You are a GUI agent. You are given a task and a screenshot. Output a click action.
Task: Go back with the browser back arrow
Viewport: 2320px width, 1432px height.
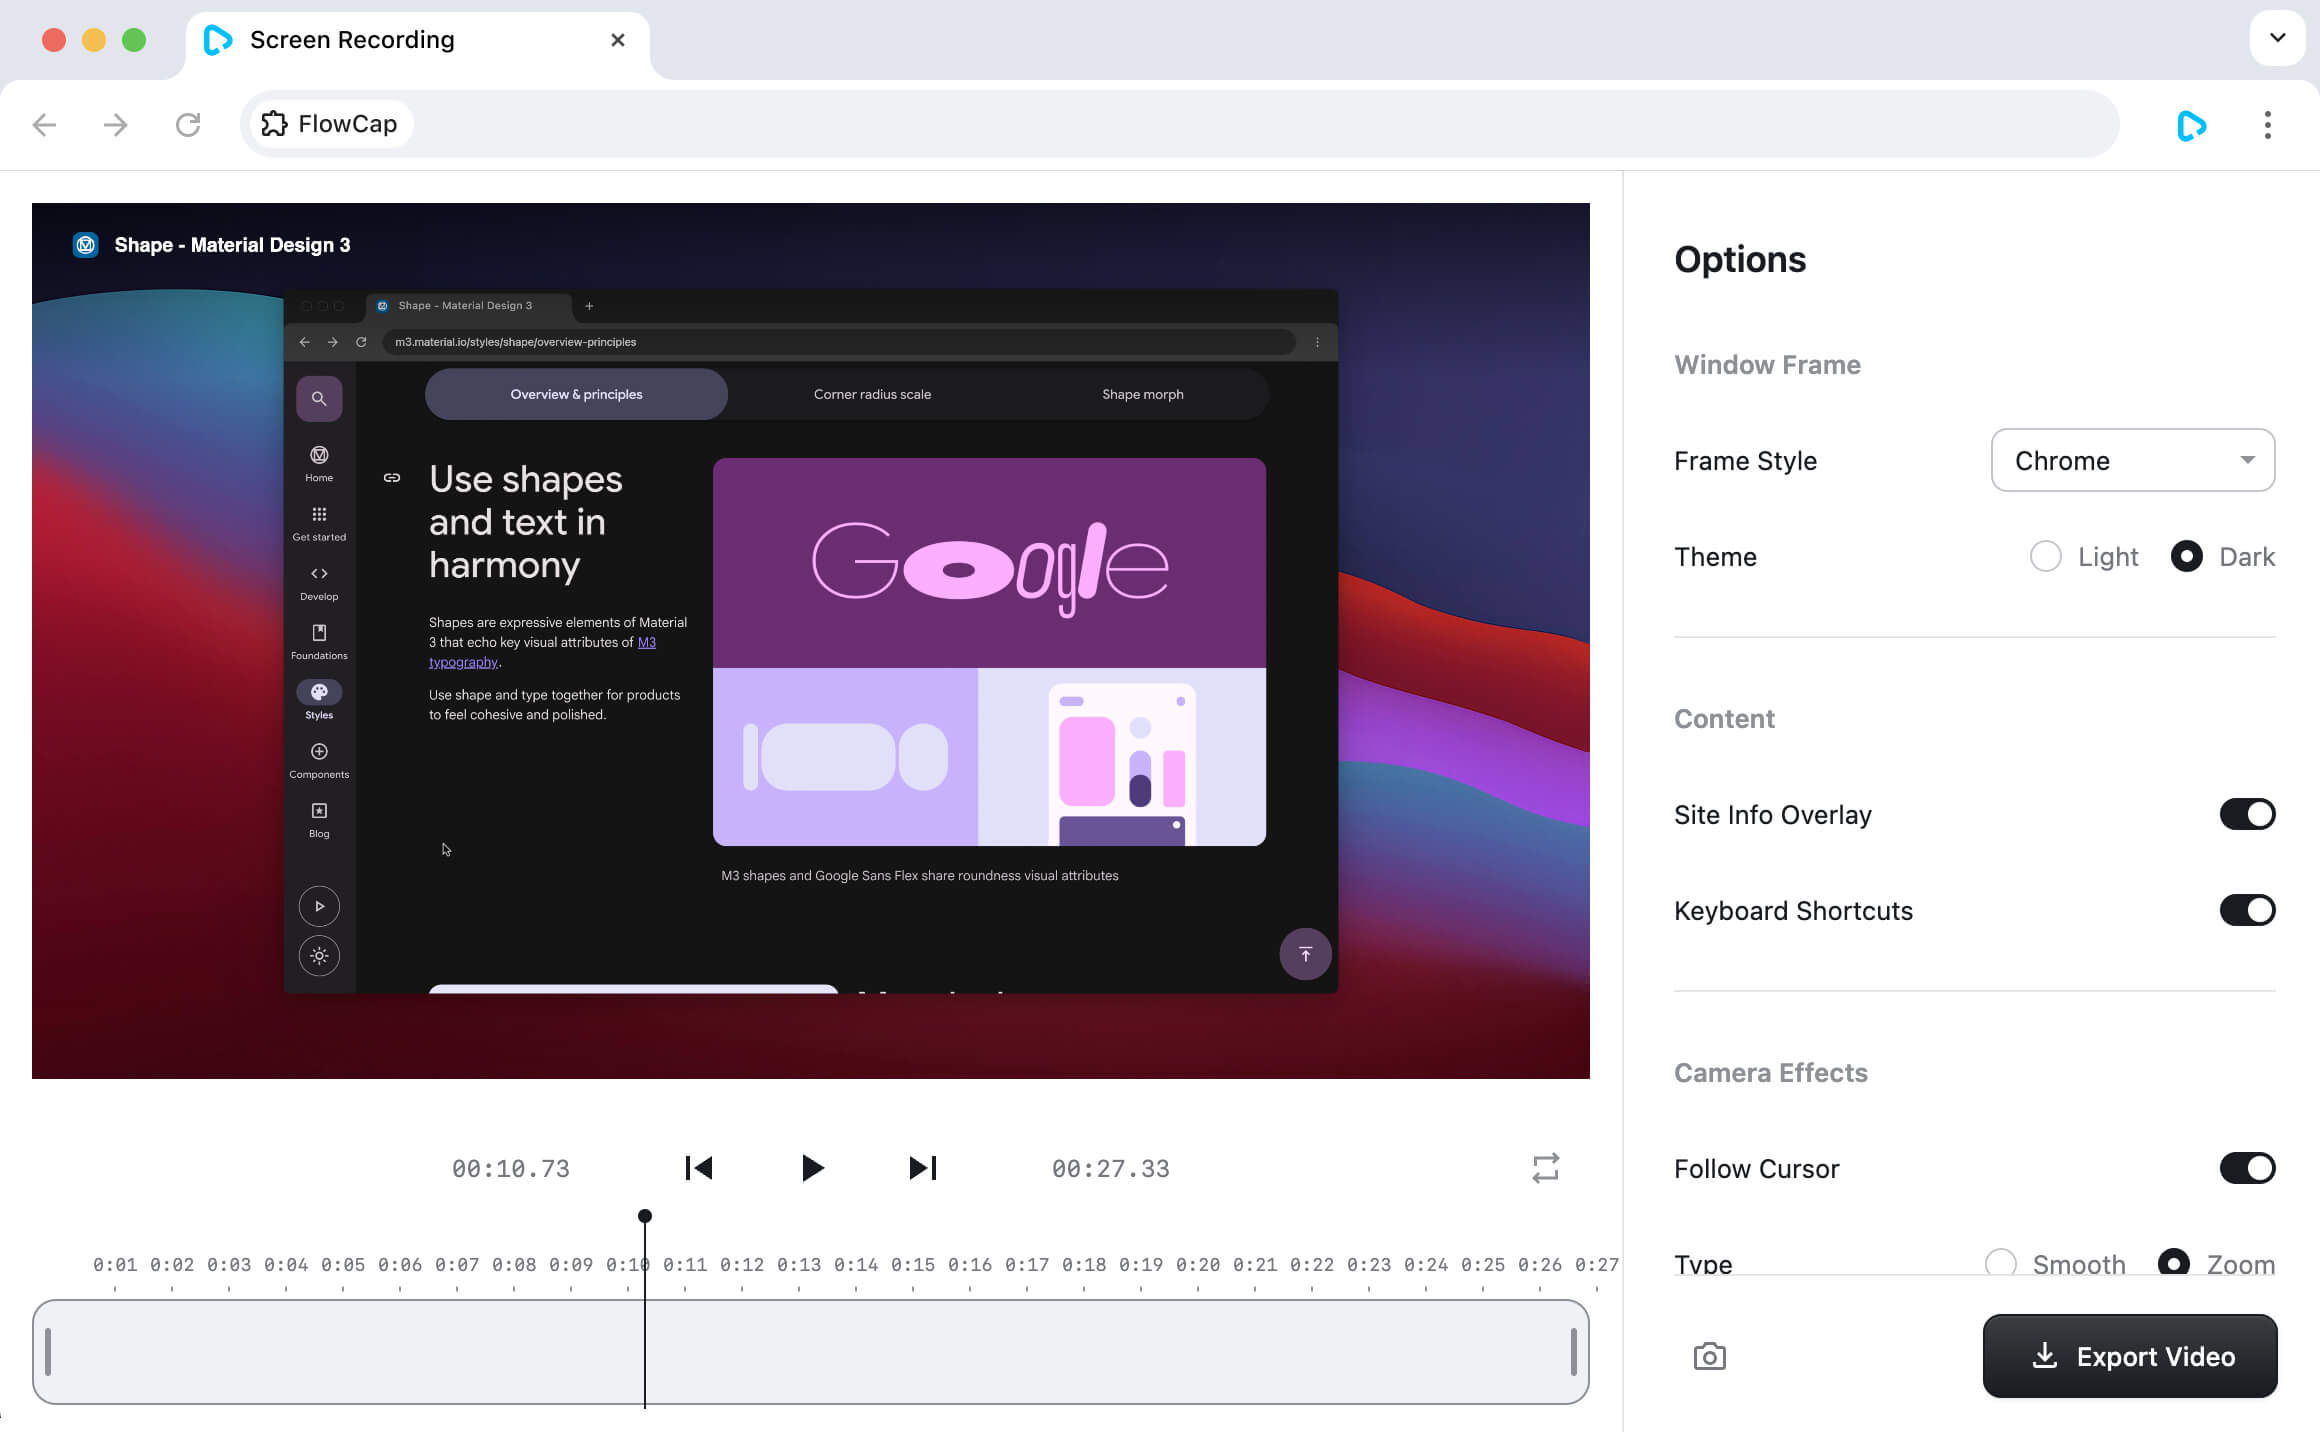pos(44,125)
